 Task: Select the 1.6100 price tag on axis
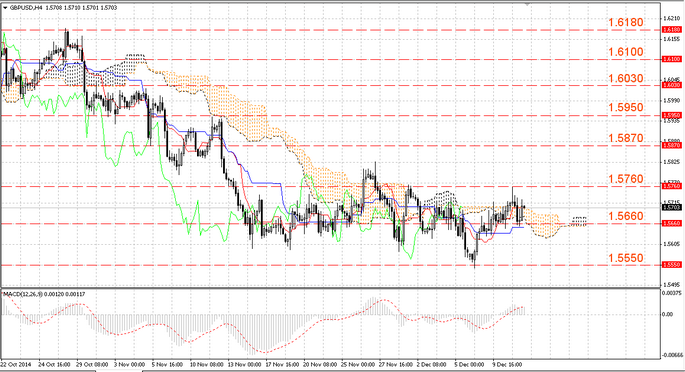[672, 59]
